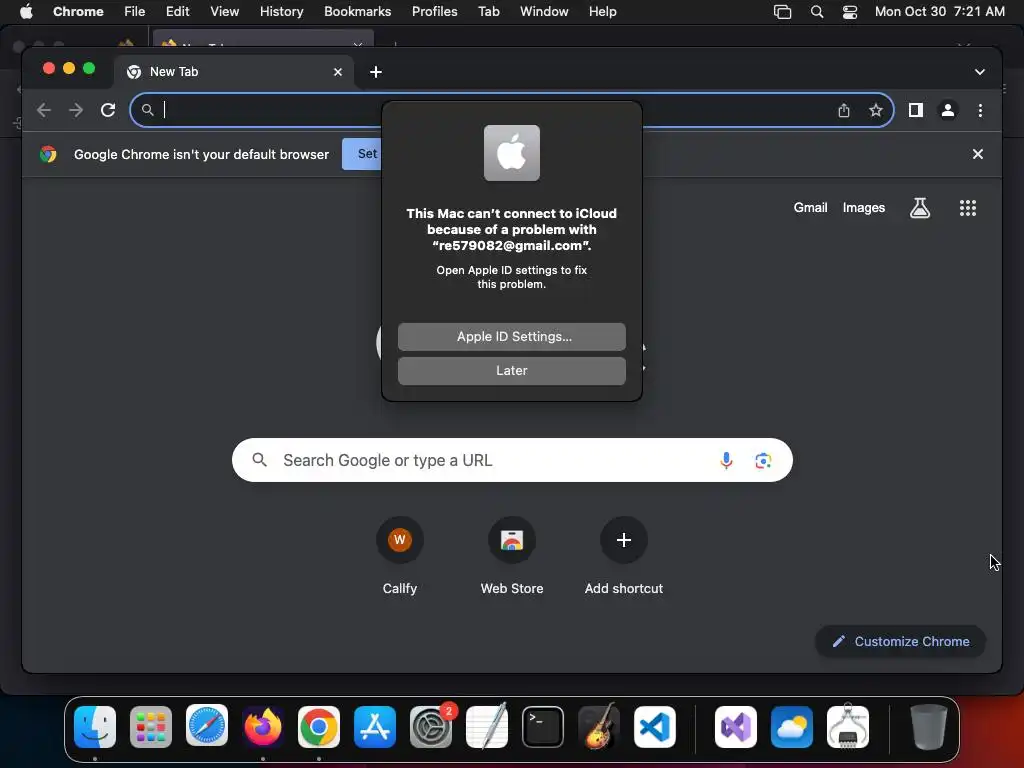Open TextEdit from the Dock
The height and width of the screenshot is (768, 1024).
click(487, 726)
